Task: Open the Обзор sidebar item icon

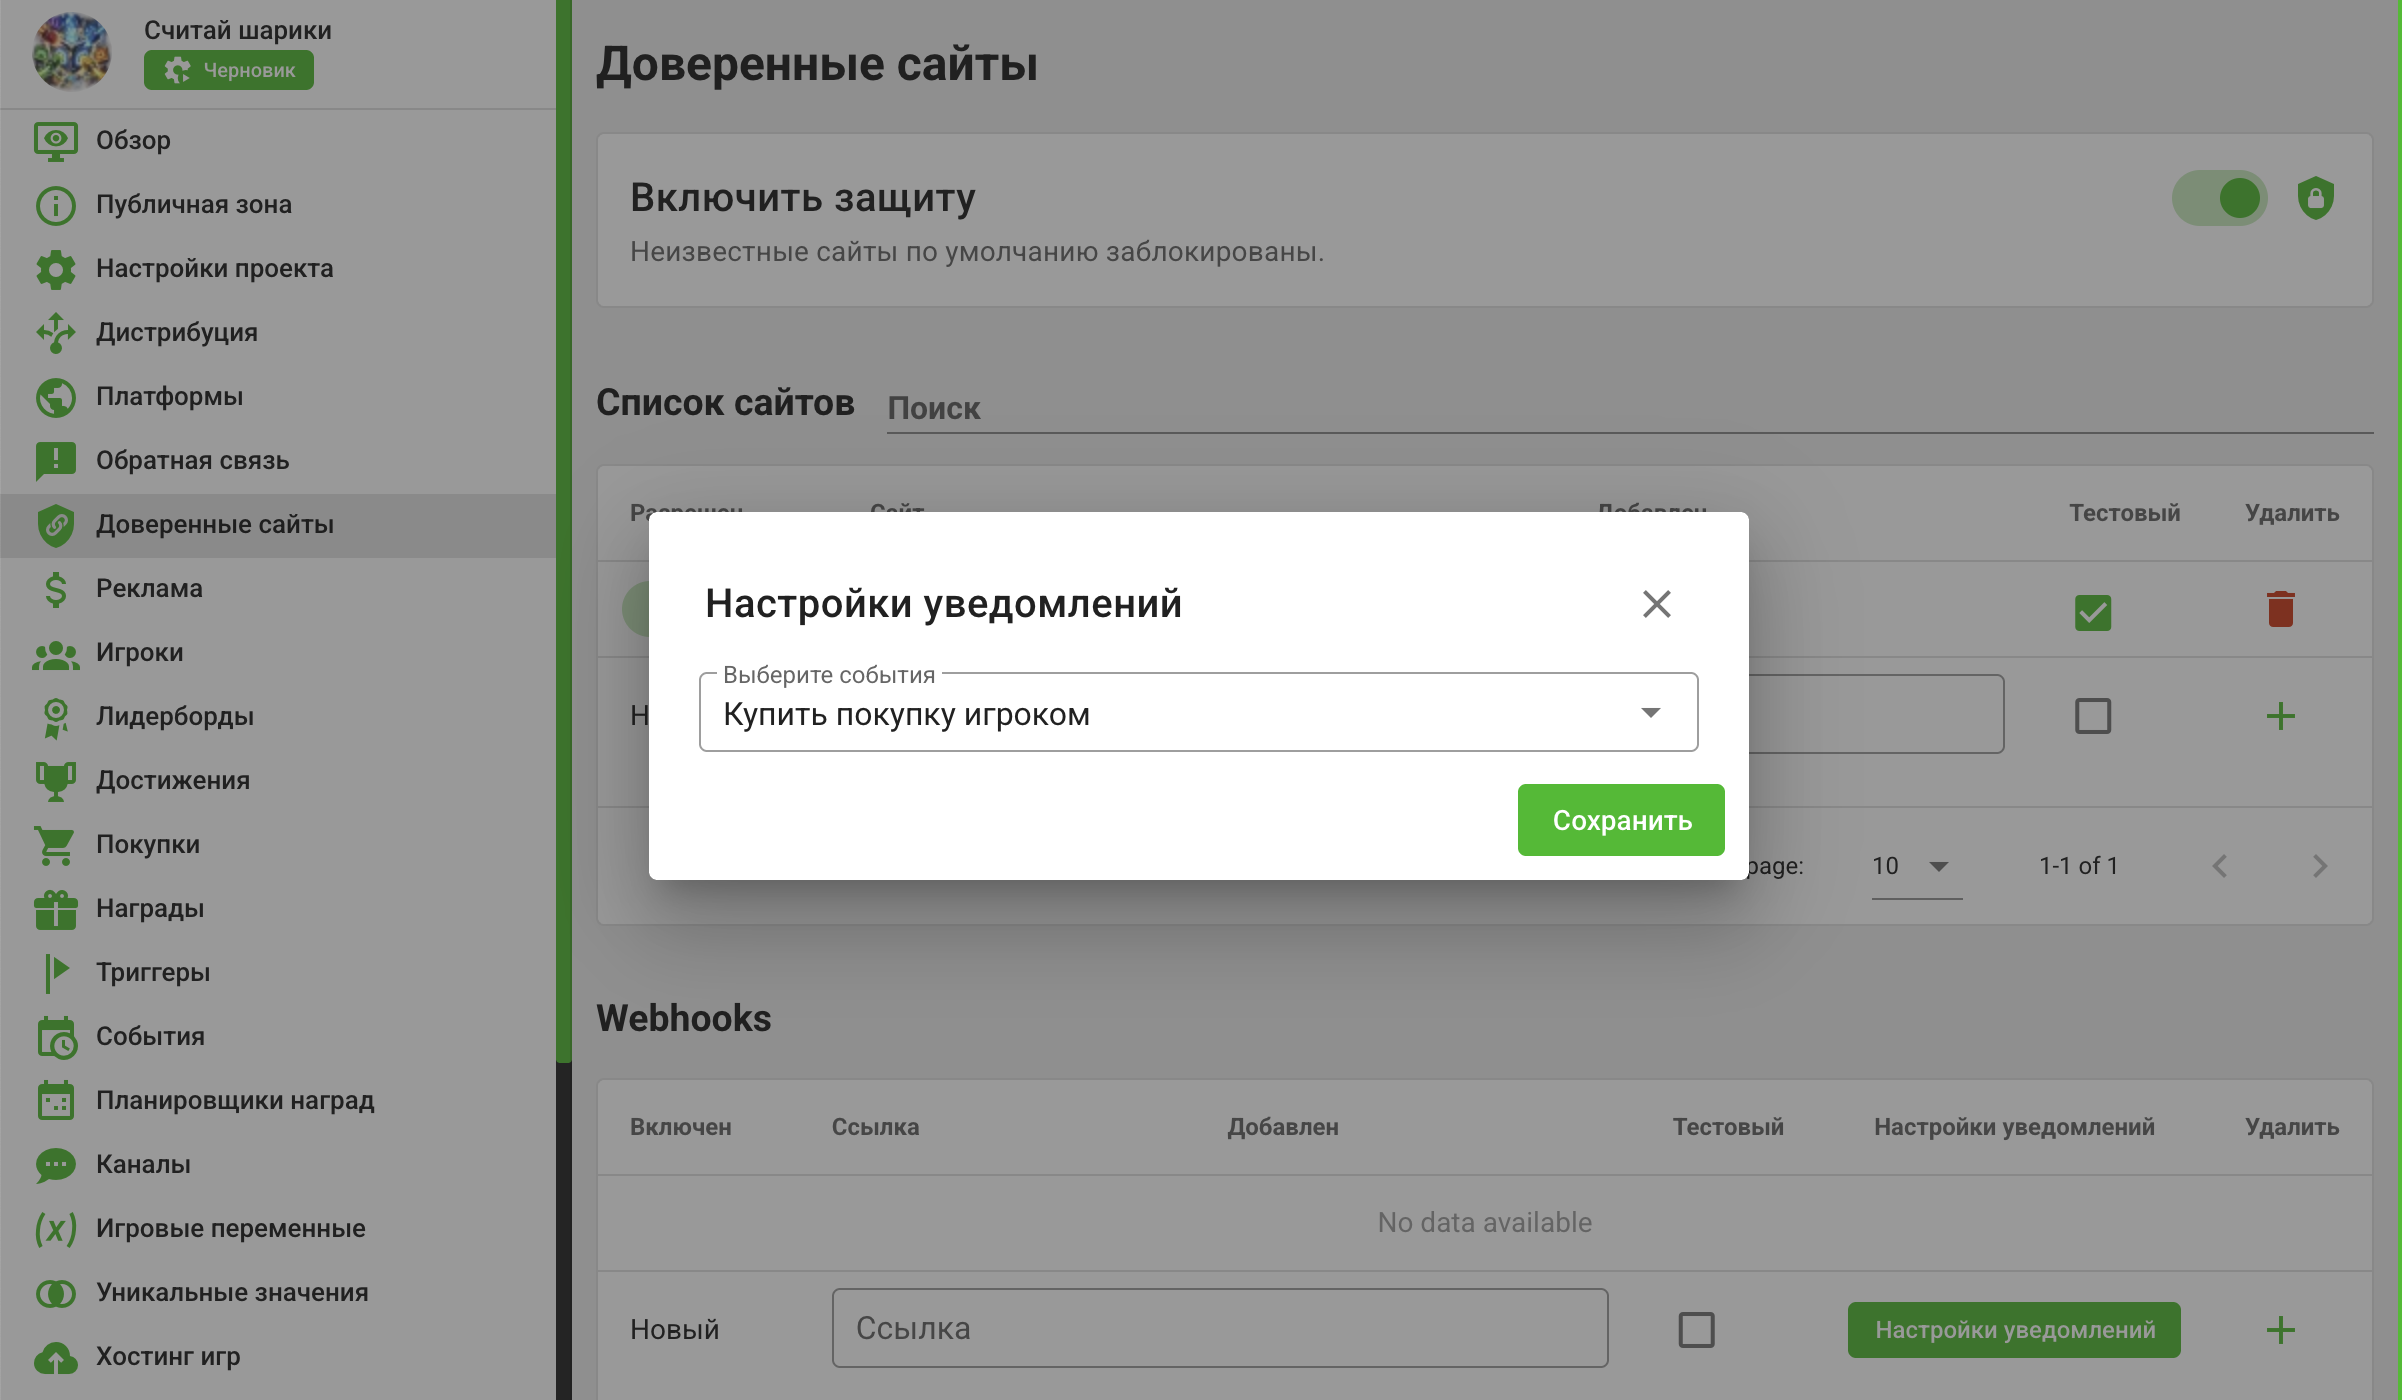Action: pyautogui.click(x=55, y=141)
